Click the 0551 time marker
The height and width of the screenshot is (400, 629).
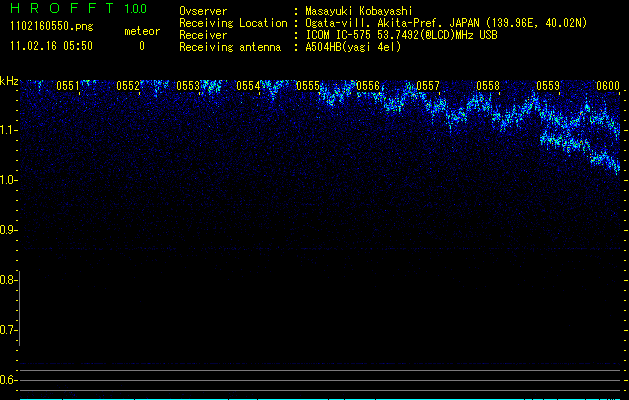click(x=68, y=86)
